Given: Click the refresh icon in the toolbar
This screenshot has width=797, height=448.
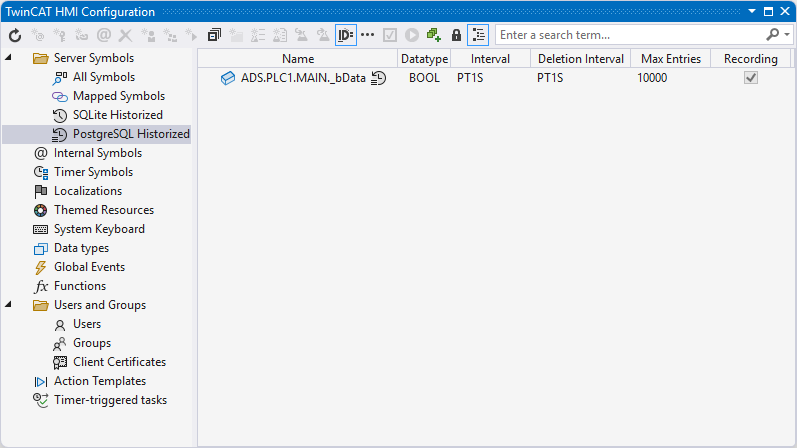Looking at the screenshot, I should 15,35.
